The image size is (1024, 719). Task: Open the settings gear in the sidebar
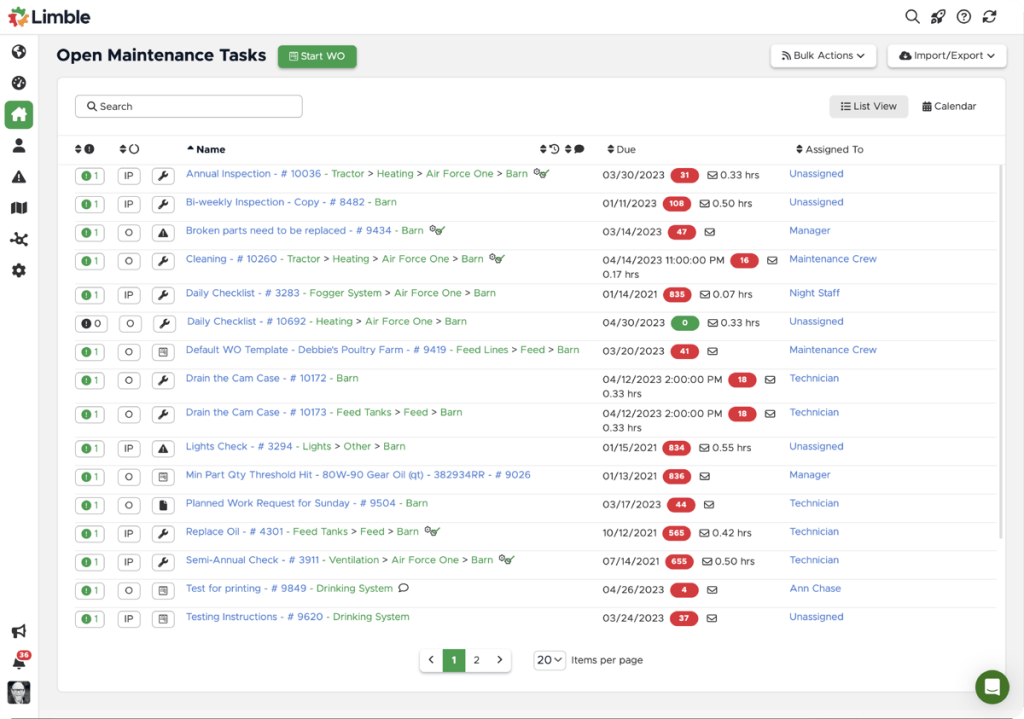pos(18,270)
